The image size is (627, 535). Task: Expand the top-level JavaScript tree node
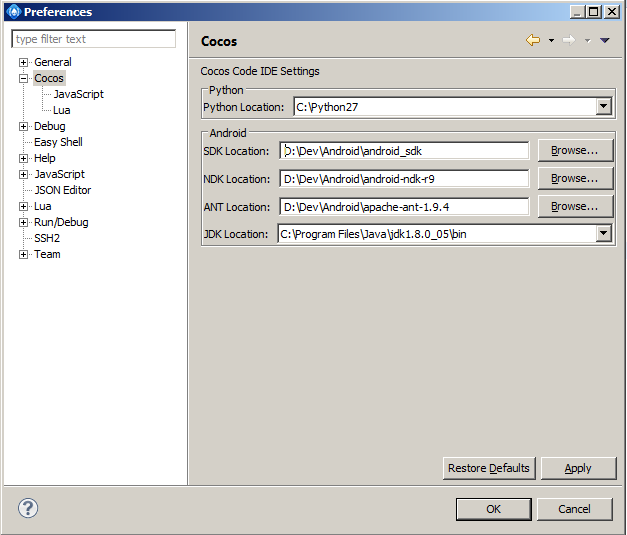(23, 174)
